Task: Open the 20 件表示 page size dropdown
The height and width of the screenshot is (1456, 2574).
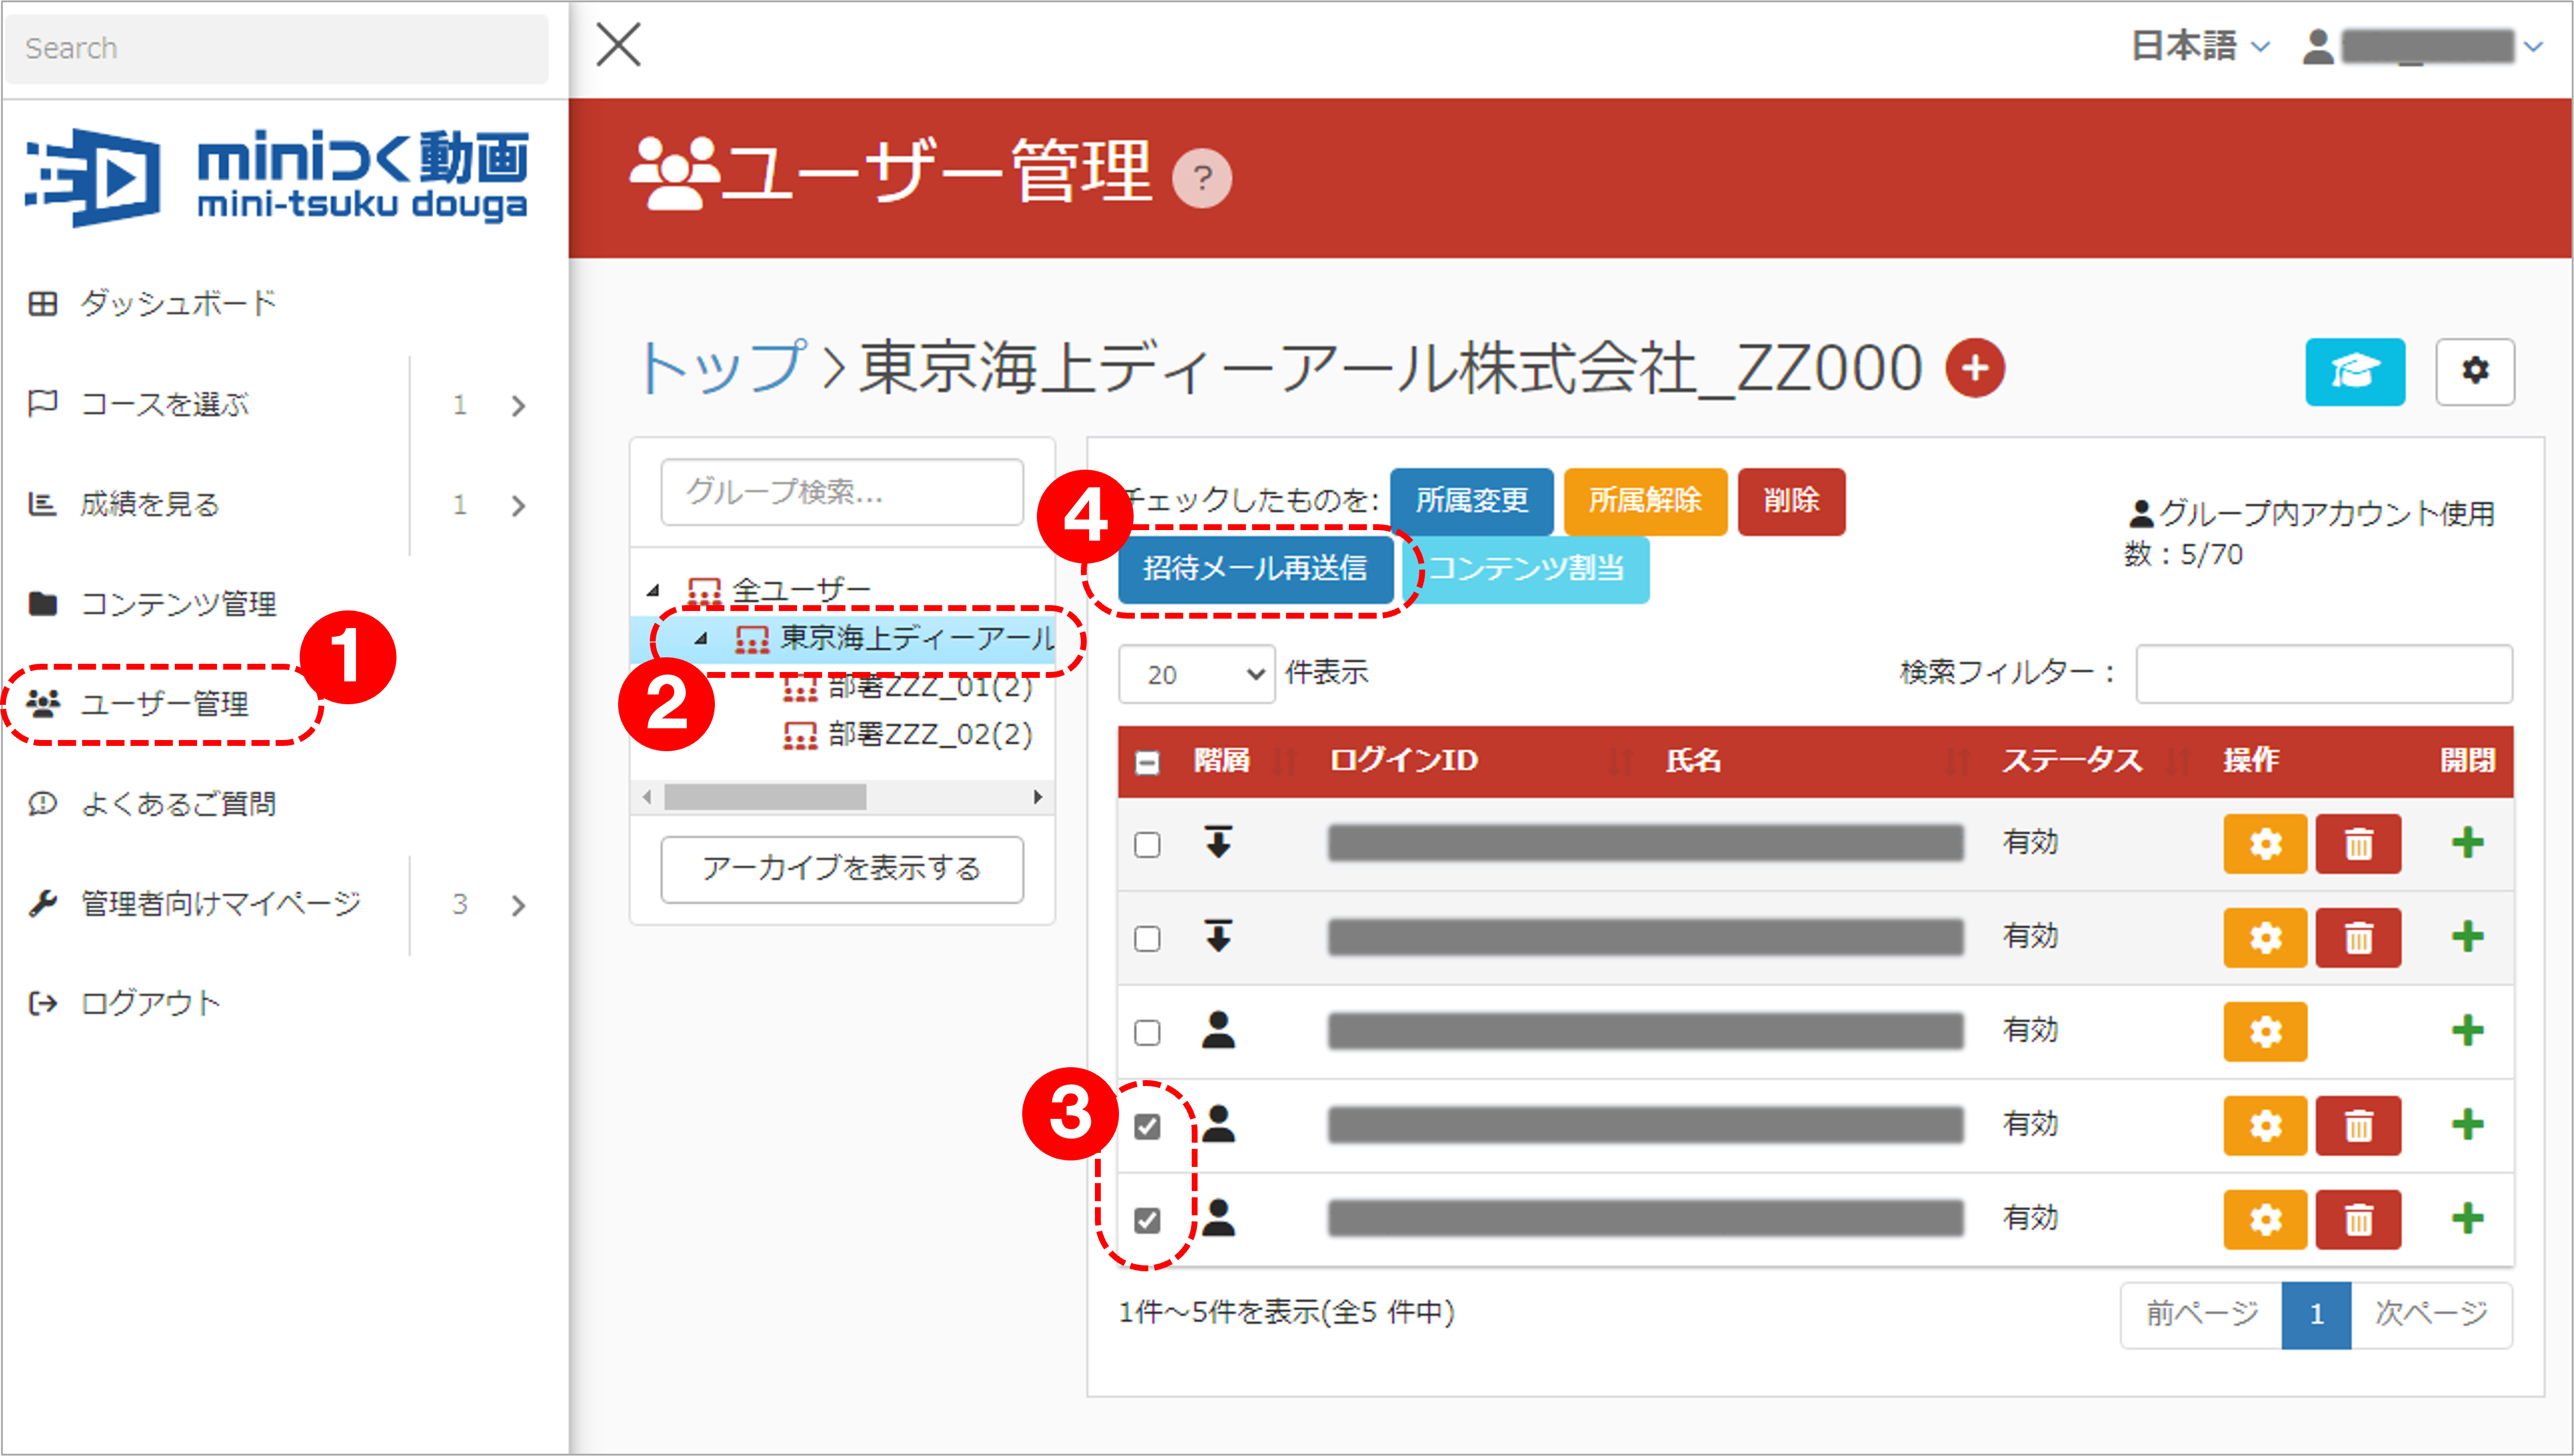Action: (1196, 674)
